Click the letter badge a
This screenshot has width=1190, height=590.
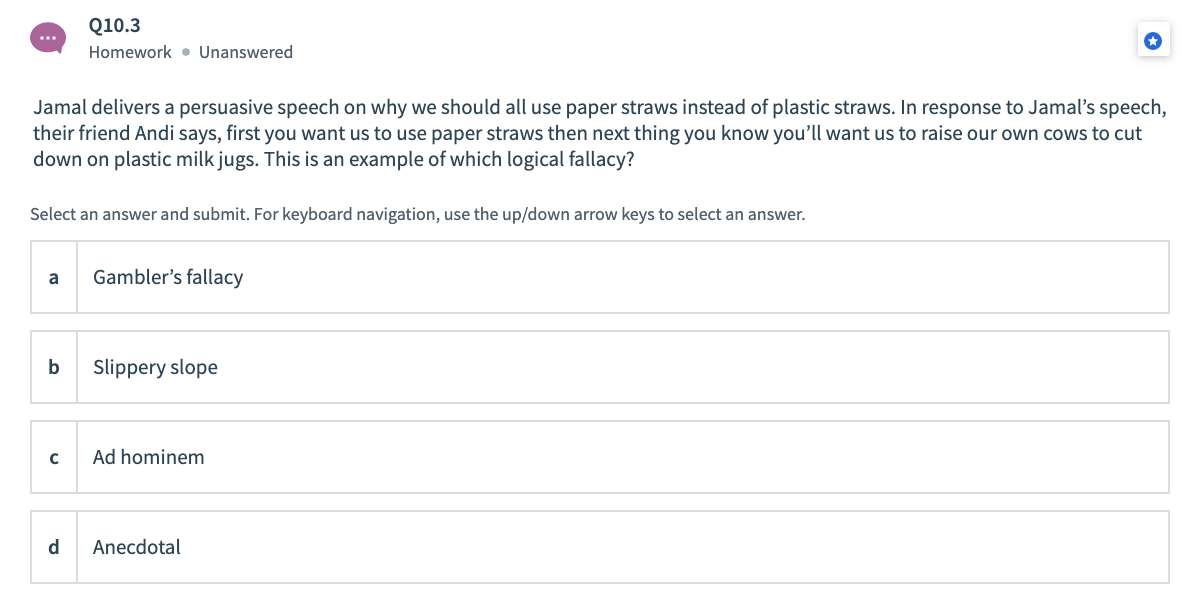tap(53, 277)
